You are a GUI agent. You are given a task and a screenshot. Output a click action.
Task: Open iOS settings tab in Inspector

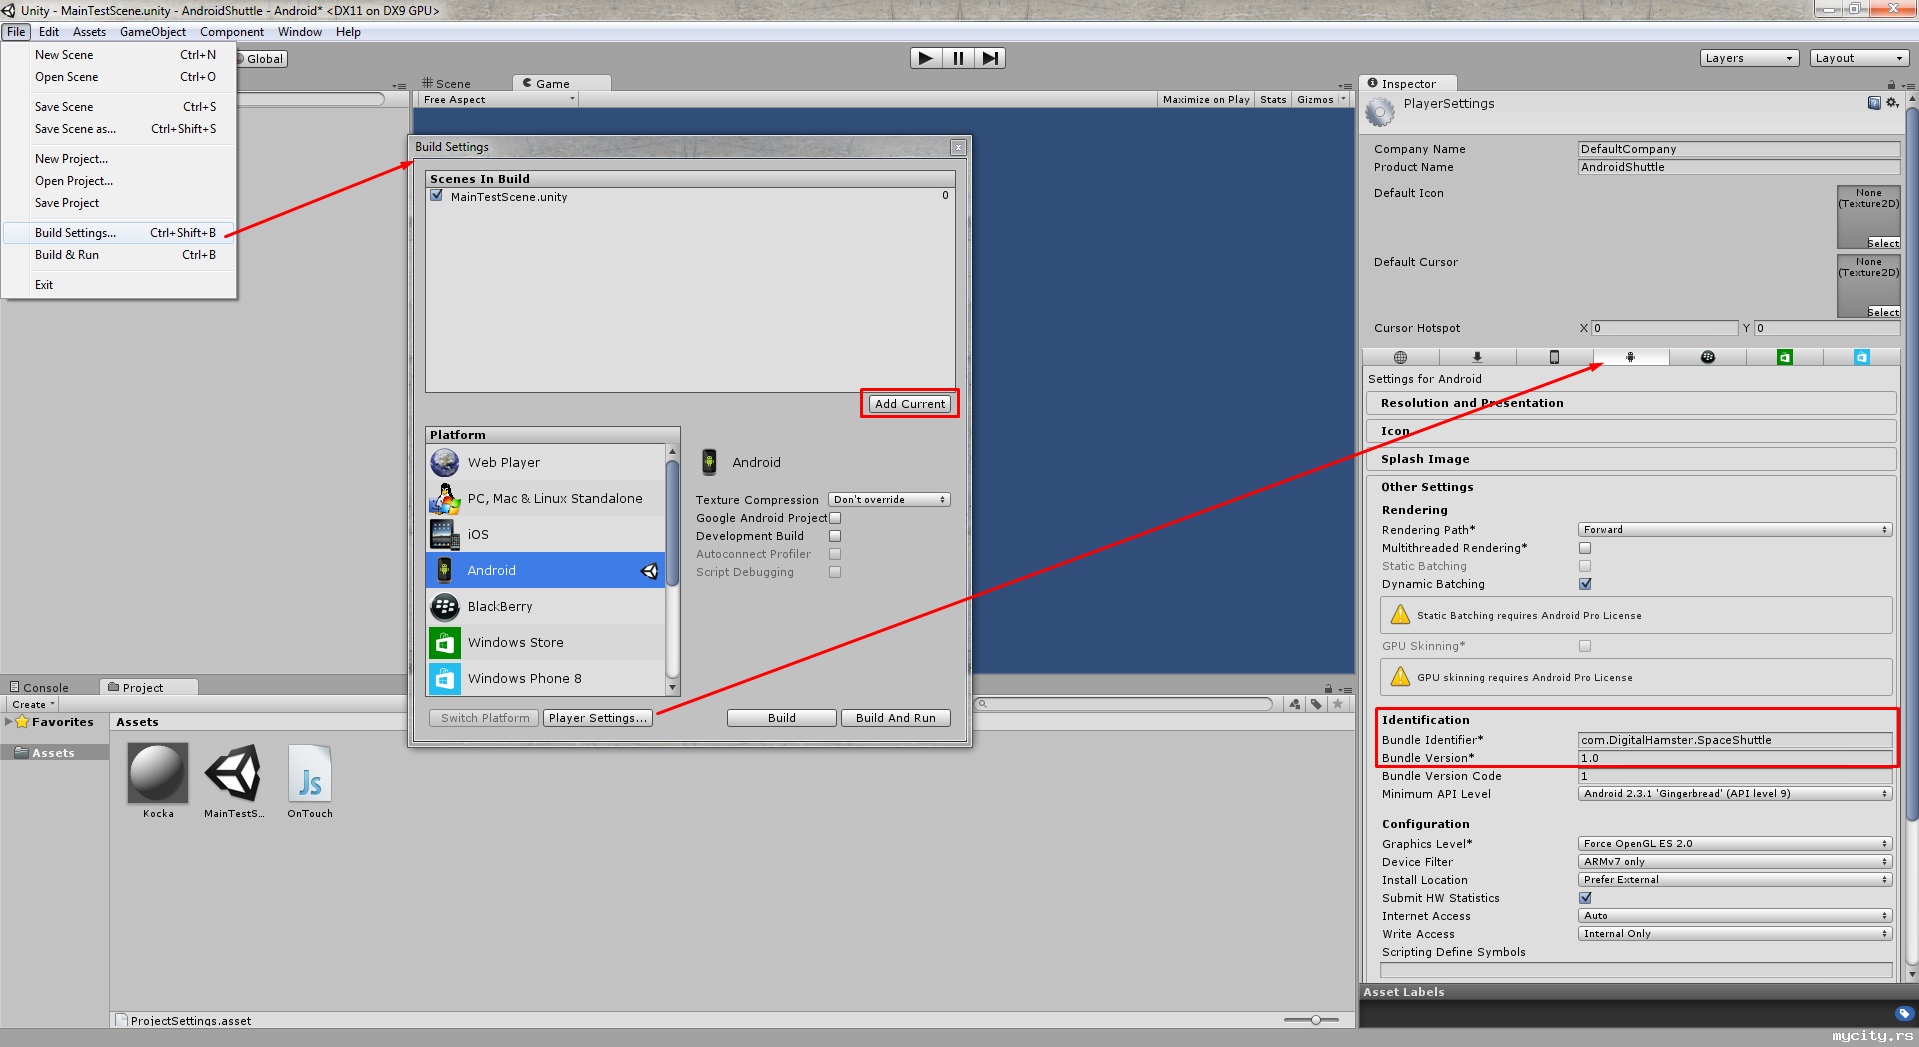coord(1554,357)
